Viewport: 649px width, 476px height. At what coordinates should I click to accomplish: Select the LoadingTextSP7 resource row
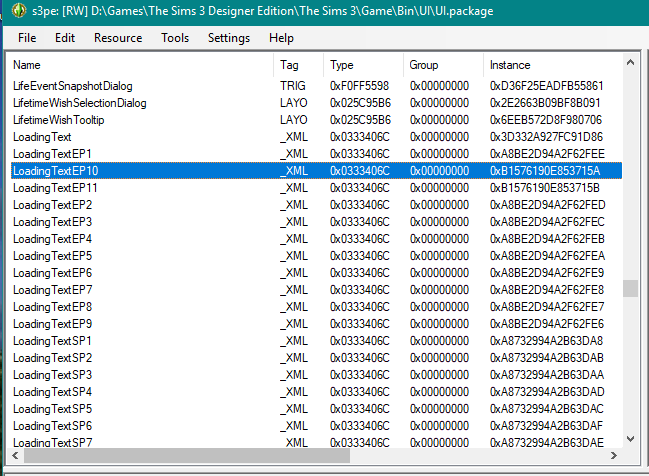[316, 442]
